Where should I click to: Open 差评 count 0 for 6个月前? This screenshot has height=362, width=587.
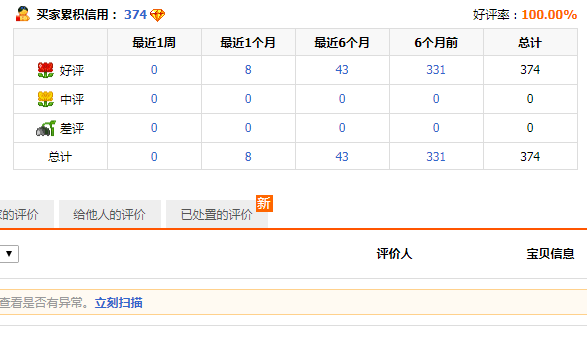tap(436, 128)
